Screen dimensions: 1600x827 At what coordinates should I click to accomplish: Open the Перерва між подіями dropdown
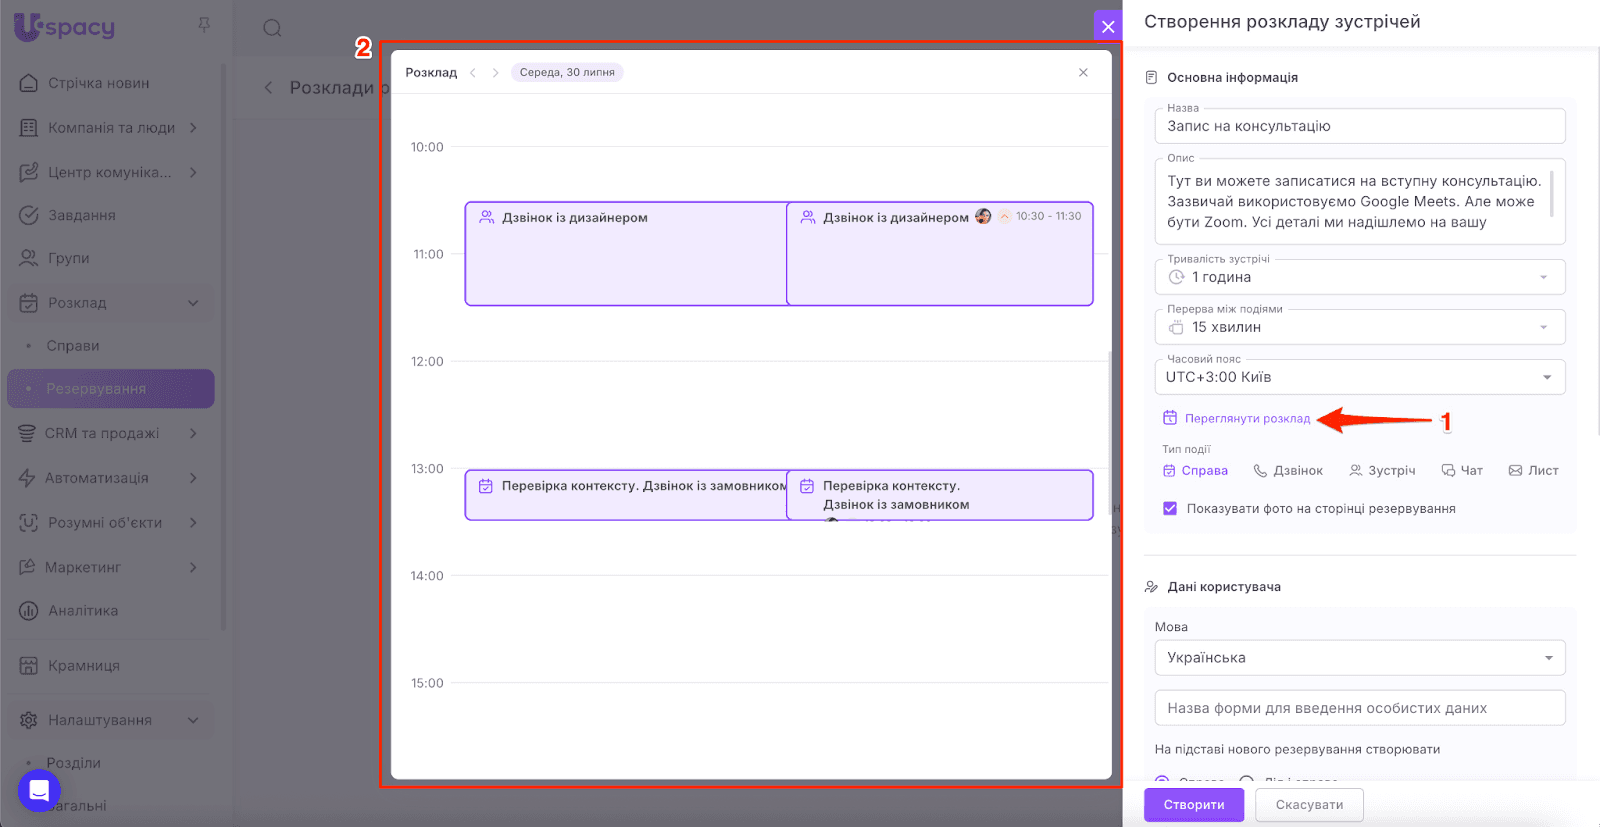point(1360,327)
